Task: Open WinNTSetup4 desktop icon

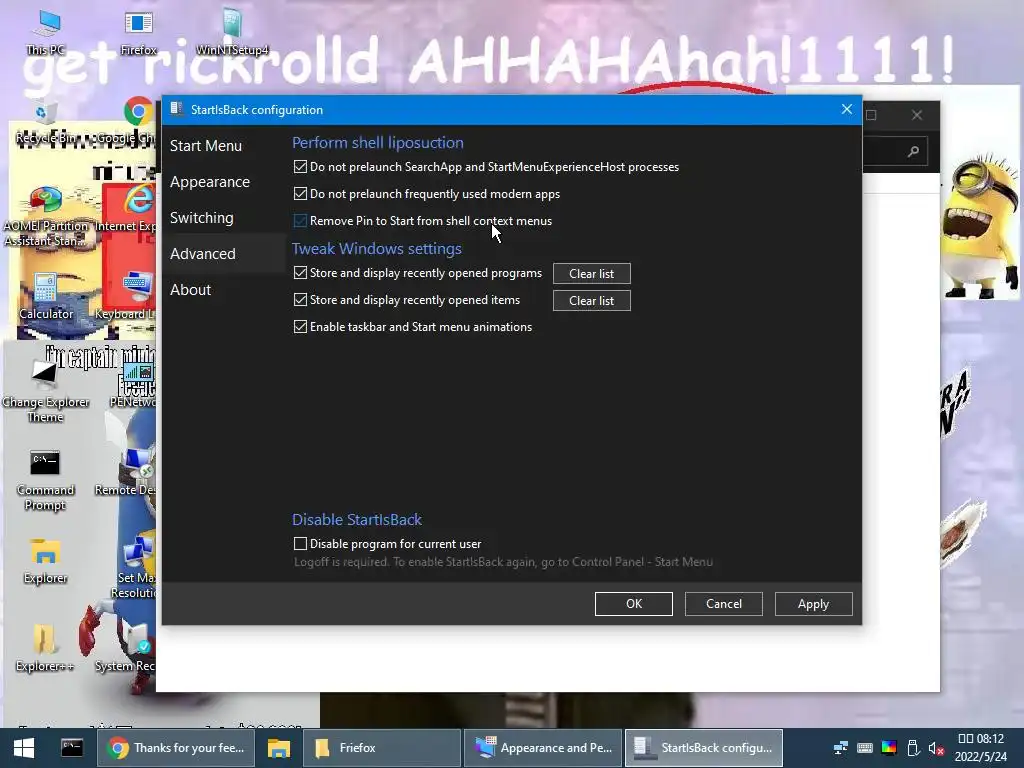Action: (x=232, y=31)
